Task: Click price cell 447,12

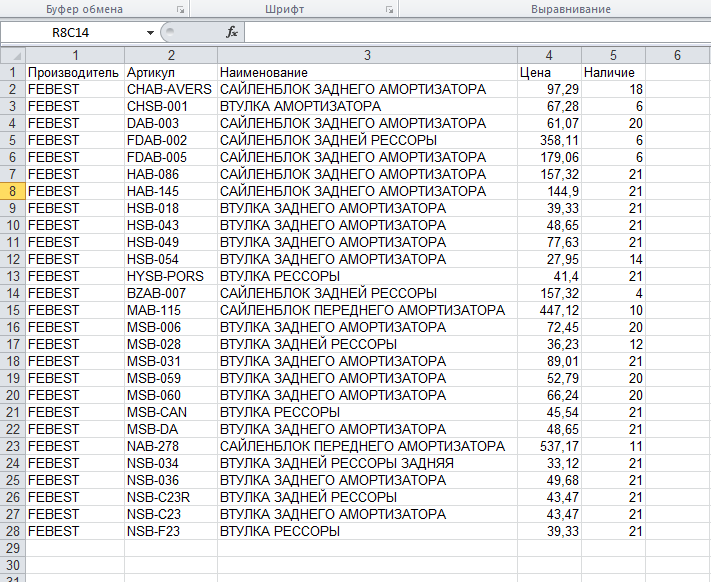Action: point(549,310)
